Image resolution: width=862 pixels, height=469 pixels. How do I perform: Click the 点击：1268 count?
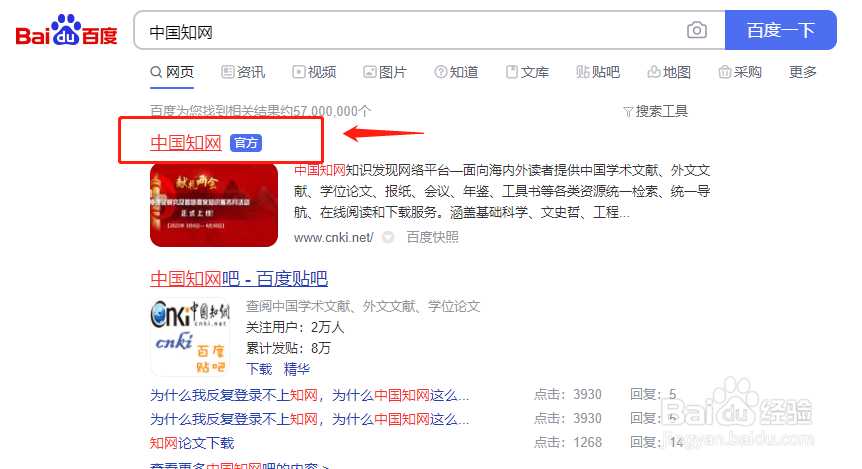coord(568,443)
